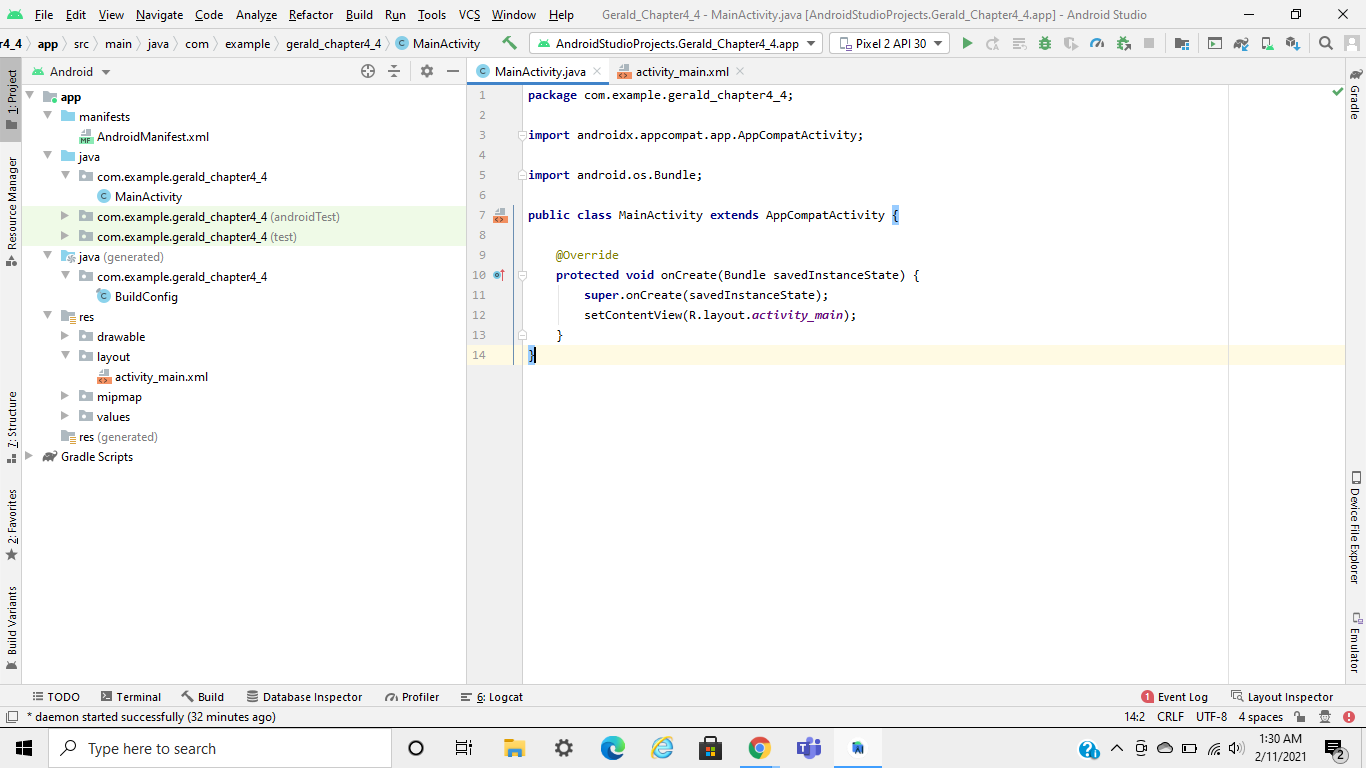
Task: Open the VCS menu
Action: click(470, 15)
